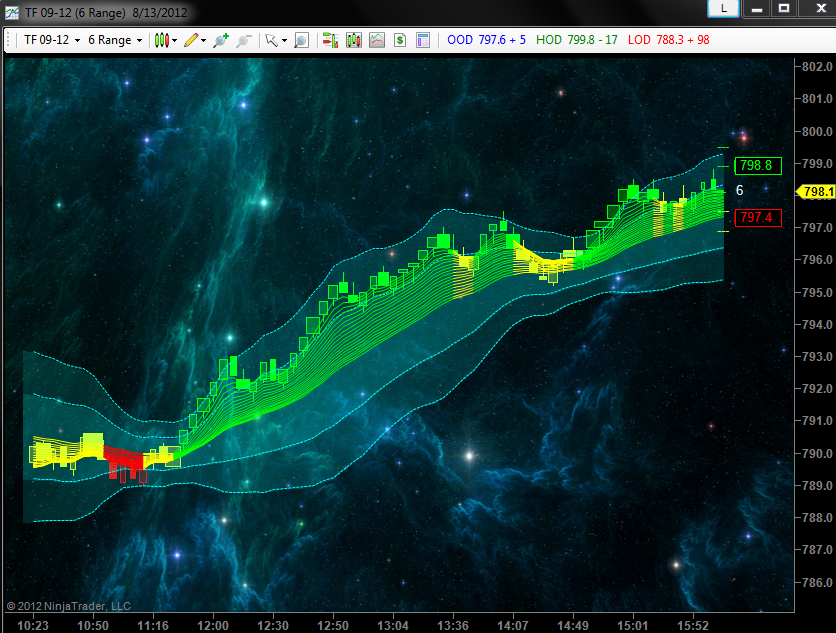This screenshot has width=836, height=633.
Task: Click the zoom out magnifier icon
Action: (244, 40)
